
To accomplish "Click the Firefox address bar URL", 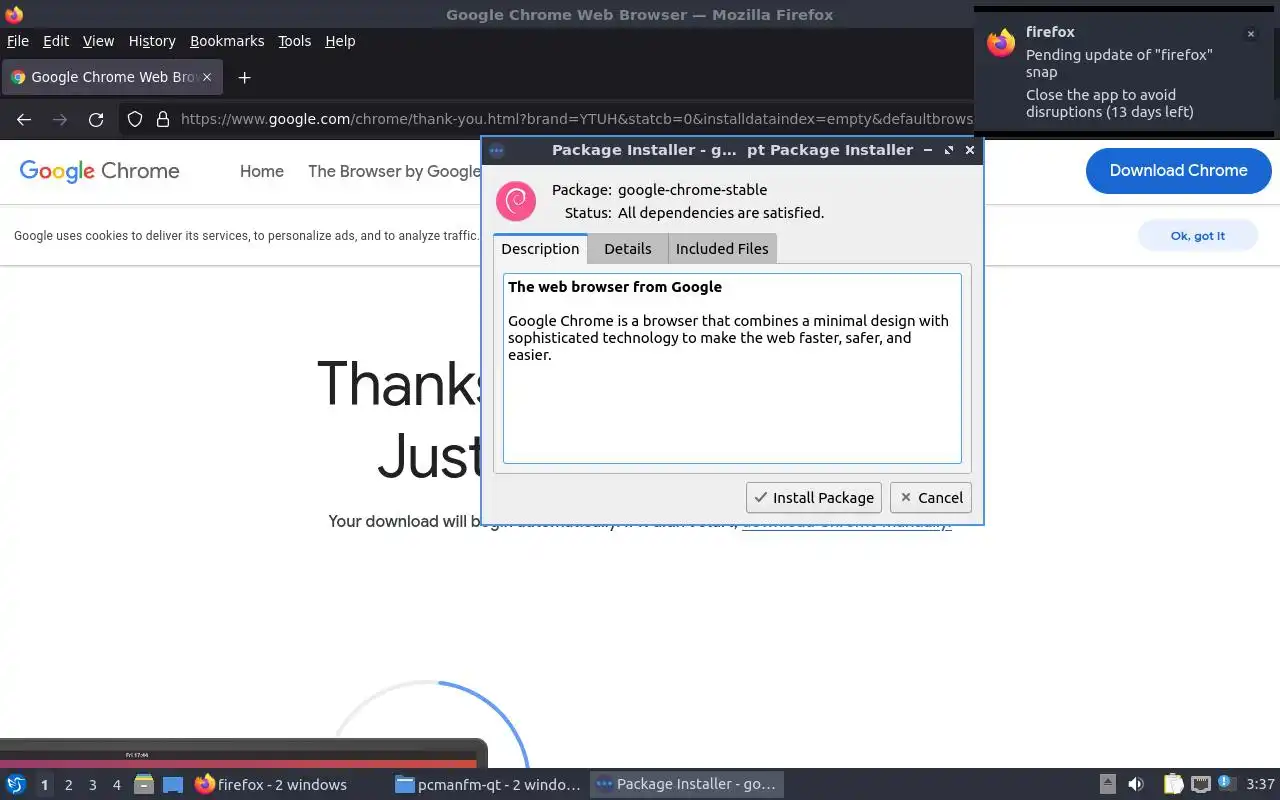I will [576, 119].
